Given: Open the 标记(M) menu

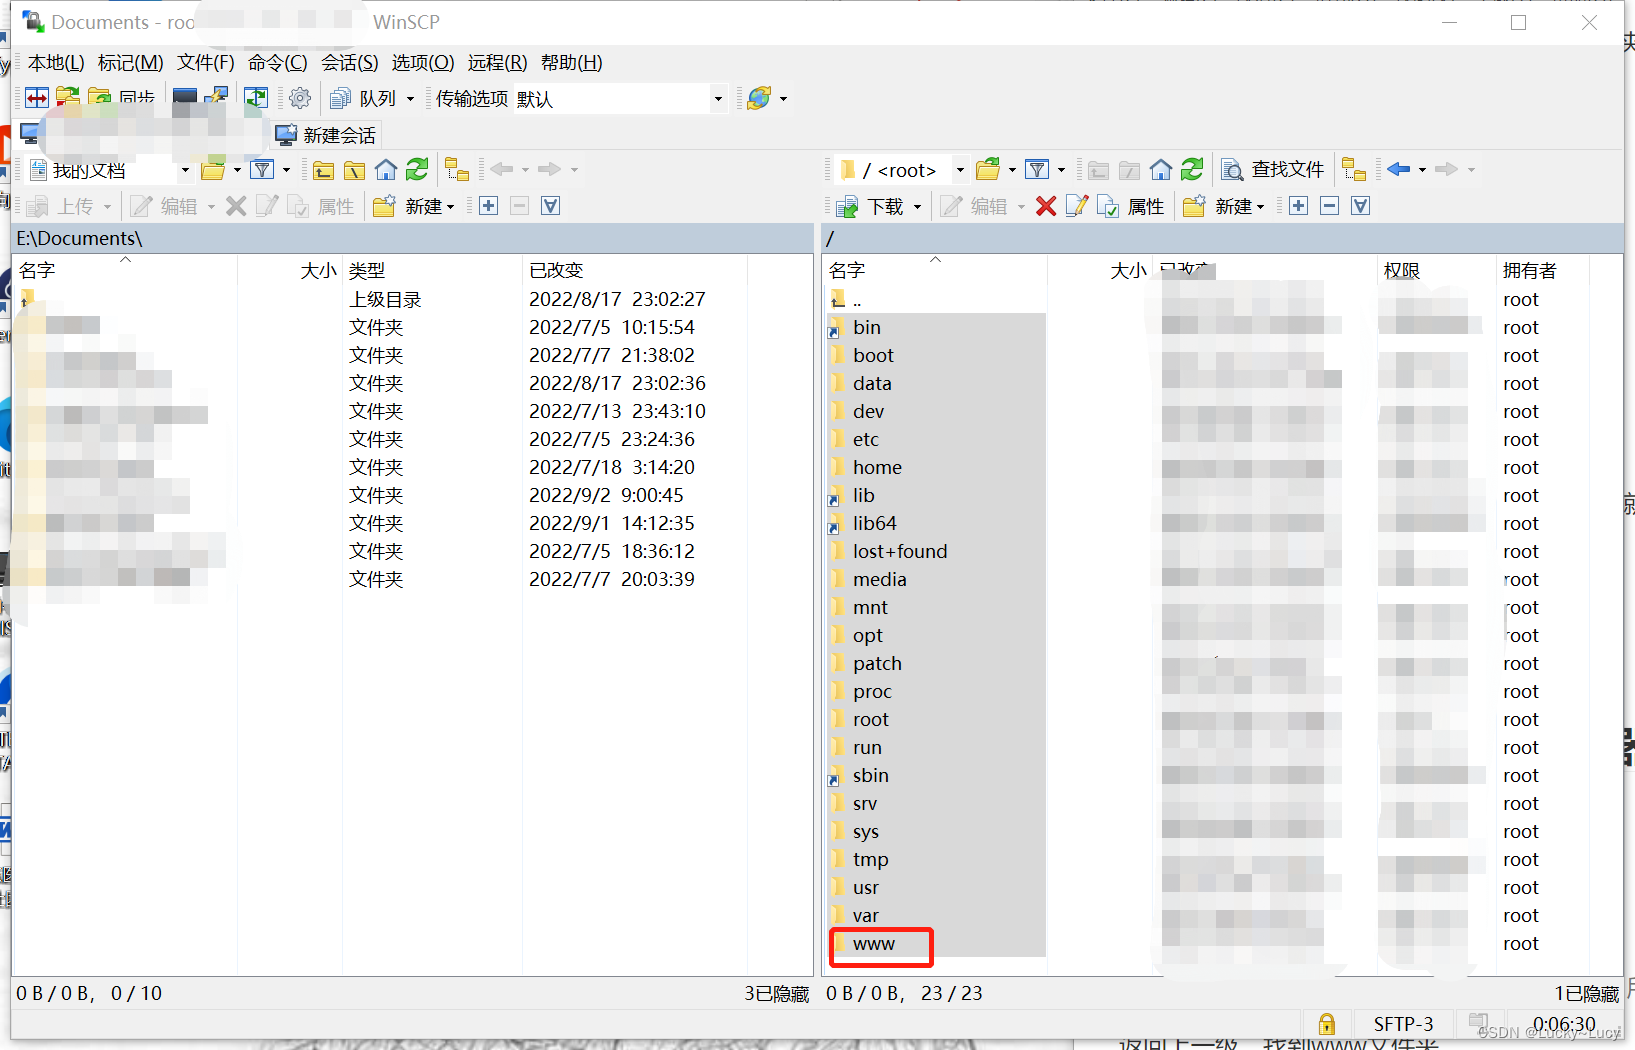Looking at the screenshot, I should coord(131,63).
